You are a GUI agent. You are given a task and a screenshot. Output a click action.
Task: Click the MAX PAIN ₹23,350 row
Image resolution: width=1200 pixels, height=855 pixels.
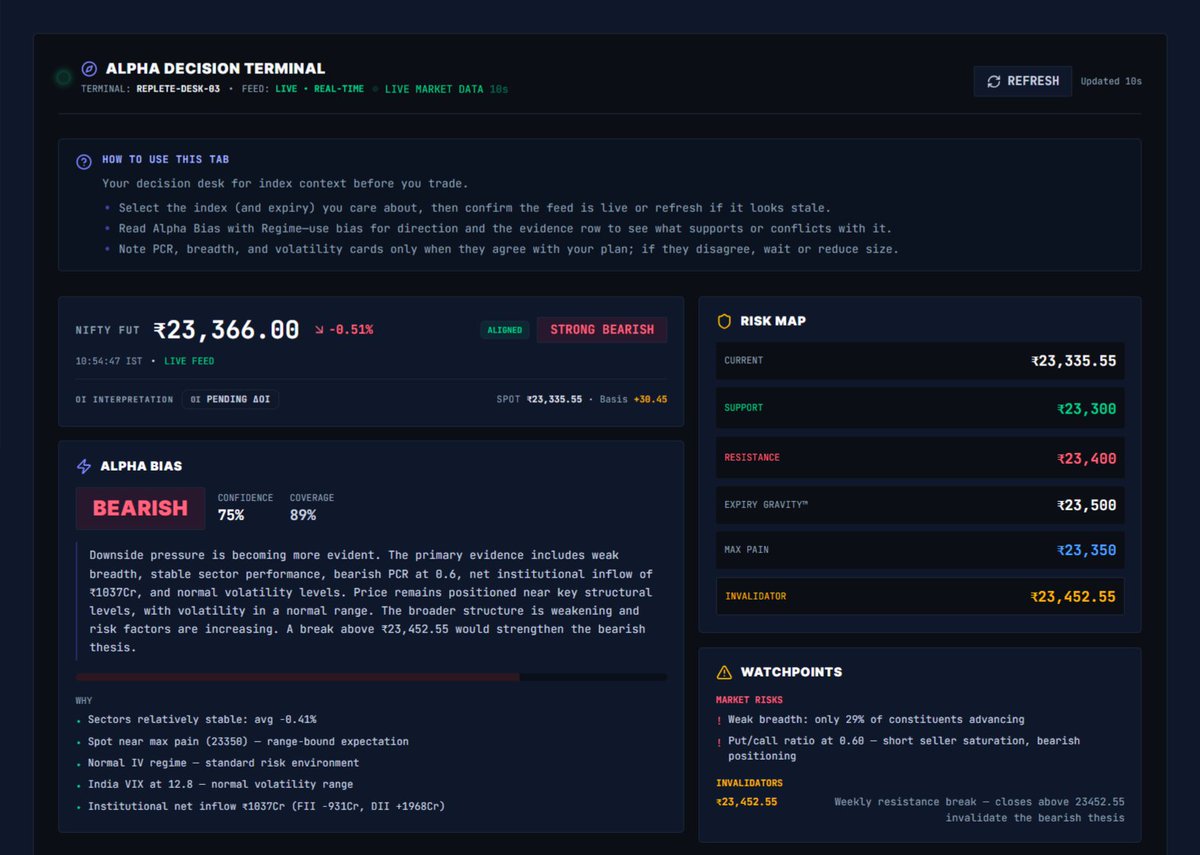click(920, 550)
